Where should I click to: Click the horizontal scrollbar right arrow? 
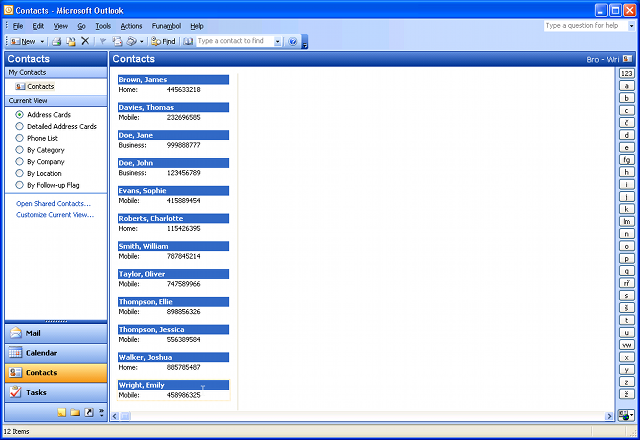click(x=609, y=416)
